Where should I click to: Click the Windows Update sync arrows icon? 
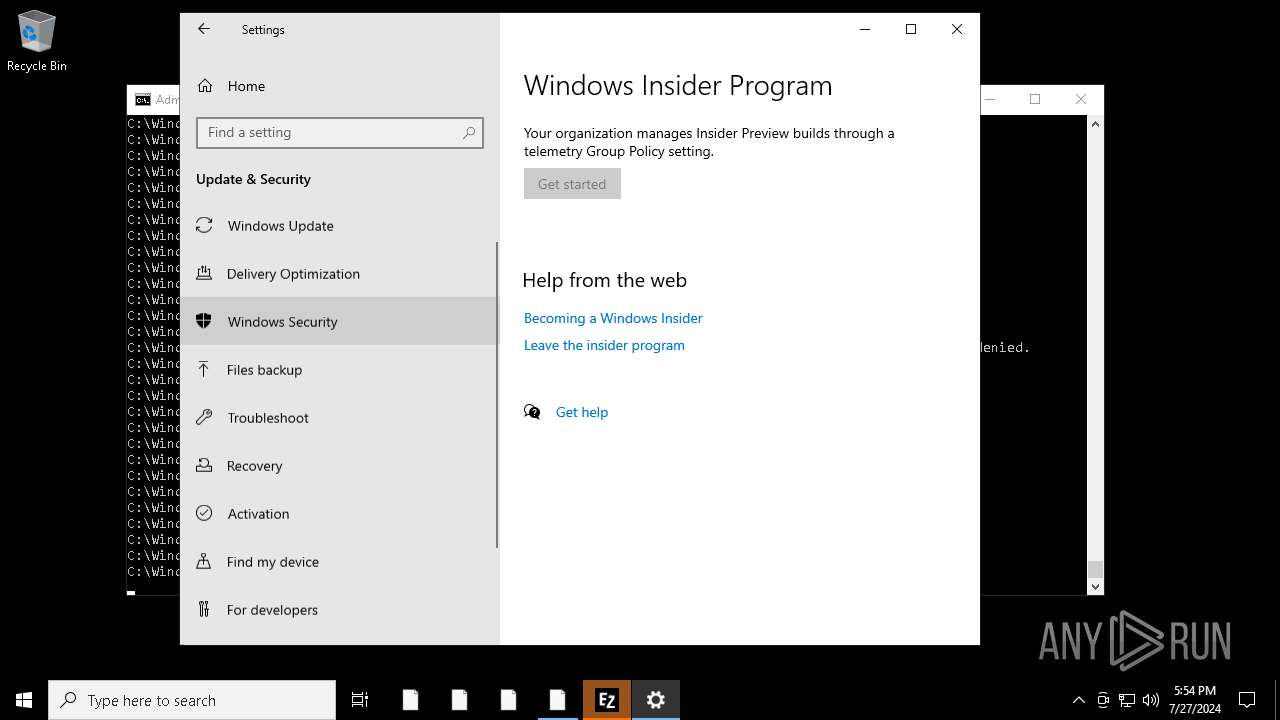coord(204,225)
